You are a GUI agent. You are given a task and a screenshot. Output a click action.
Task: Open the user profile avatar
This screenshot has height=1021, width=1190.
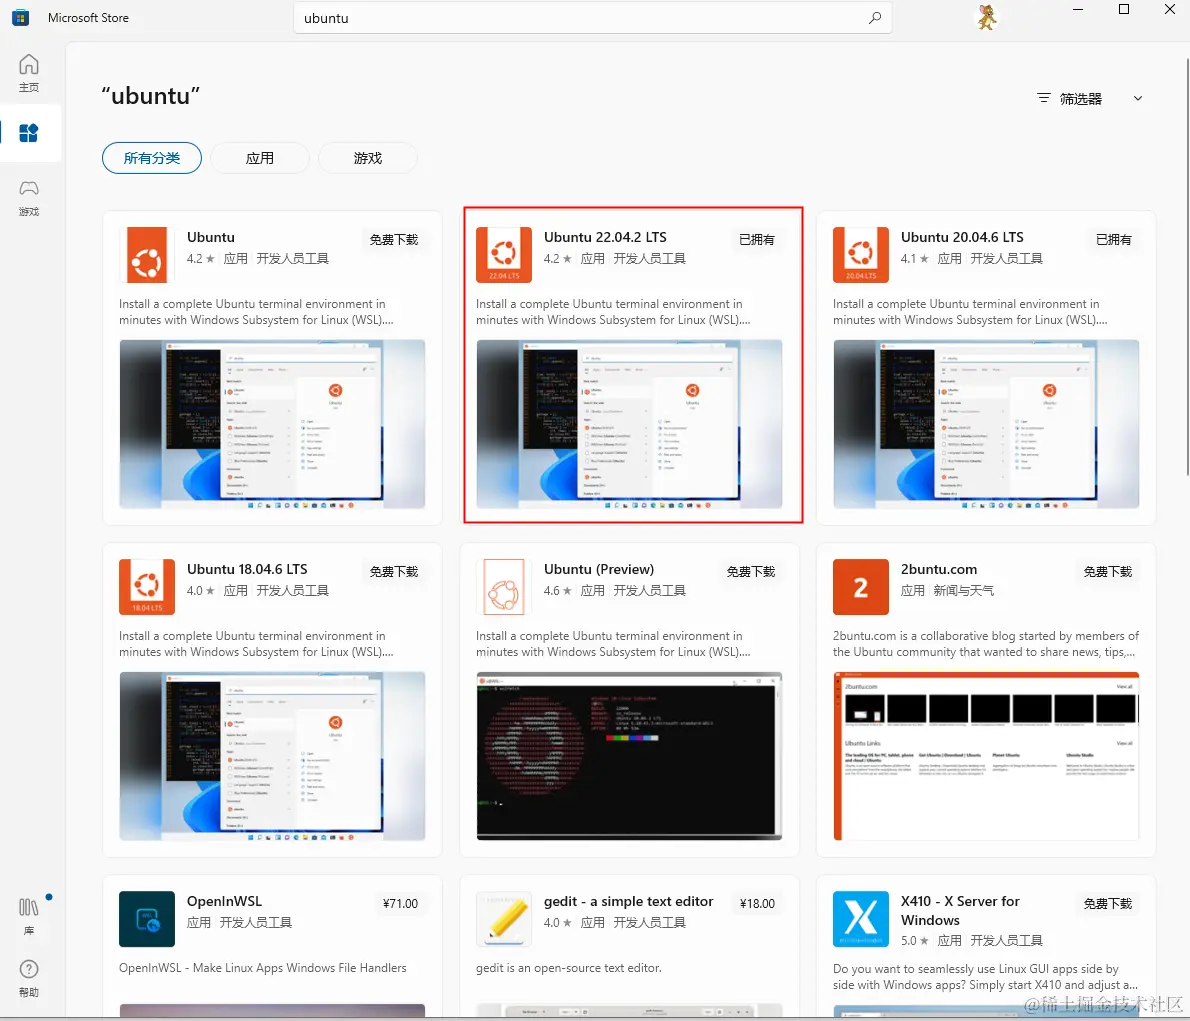[986, 17]
